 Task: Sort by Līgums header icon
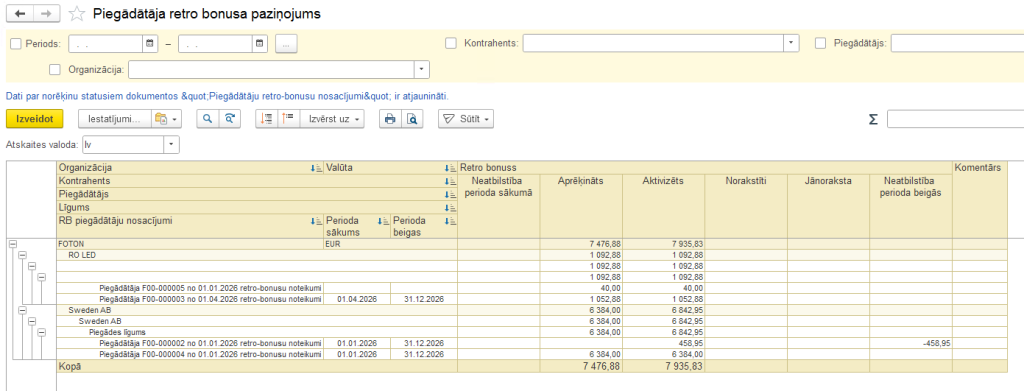pos(450,208)
